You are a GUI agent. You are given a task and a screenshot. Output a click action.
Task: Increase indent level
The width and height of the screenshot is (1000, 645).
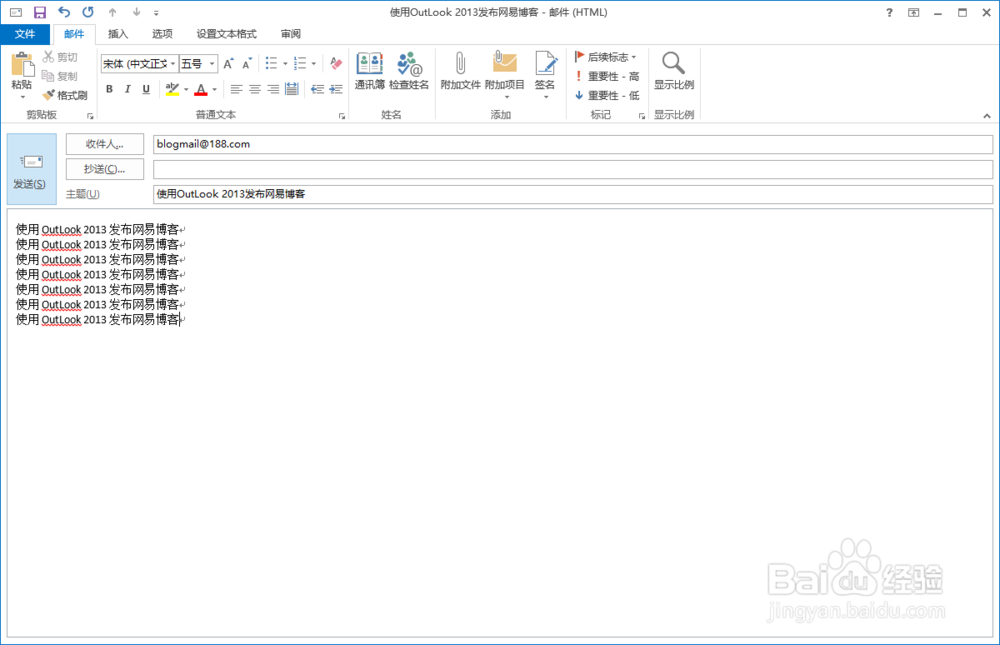click(336, 89)
